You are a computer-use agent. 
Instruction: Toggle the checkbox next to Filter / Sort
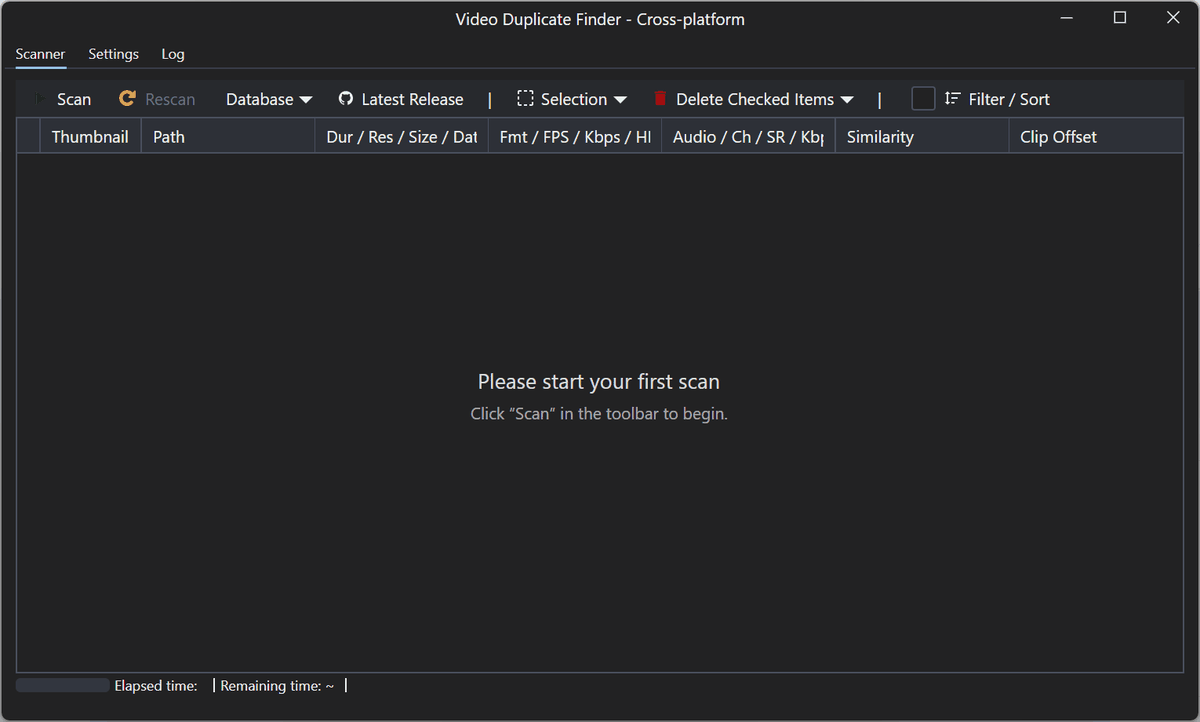(x=923, y=99)
